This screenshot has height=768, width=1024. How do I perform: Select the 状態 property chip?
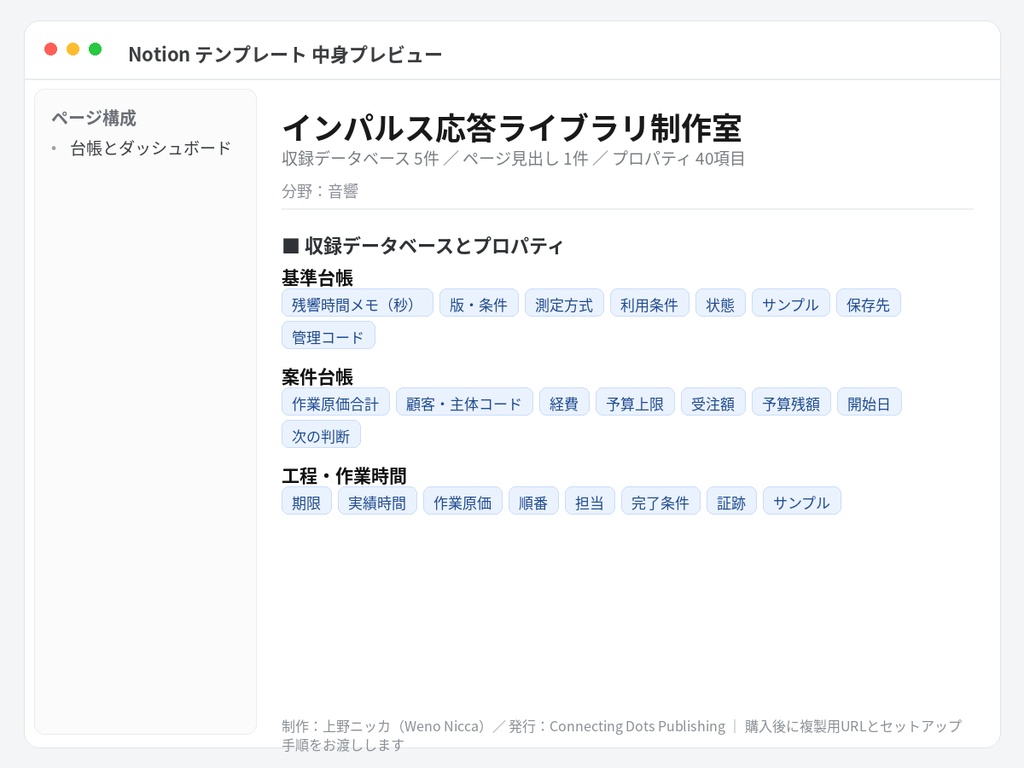[720, 303]
